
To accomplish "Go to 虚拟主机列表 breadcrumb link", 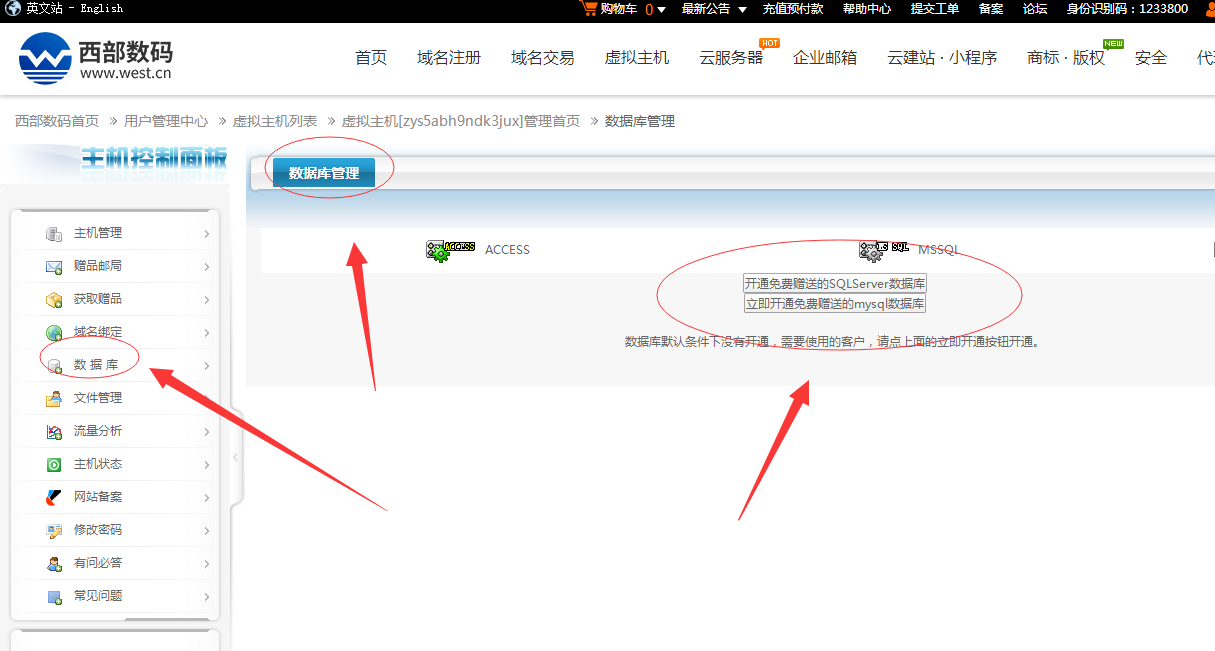I will [x=275, y=121].
